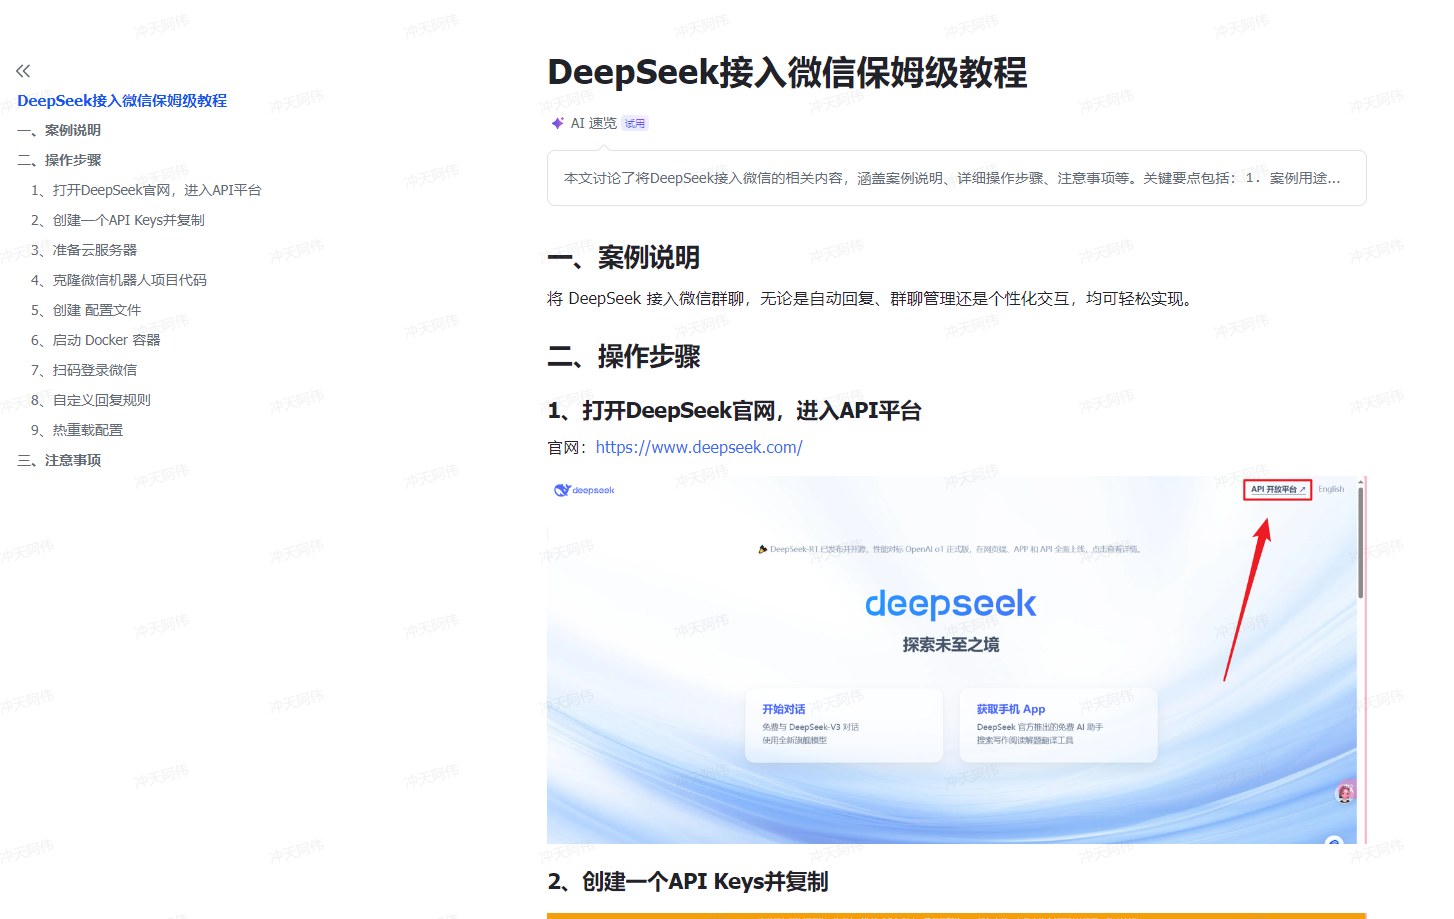Go to outline item 2、创建一个API Keys并复制
The image size is (1454, 919).
point(117,220)
